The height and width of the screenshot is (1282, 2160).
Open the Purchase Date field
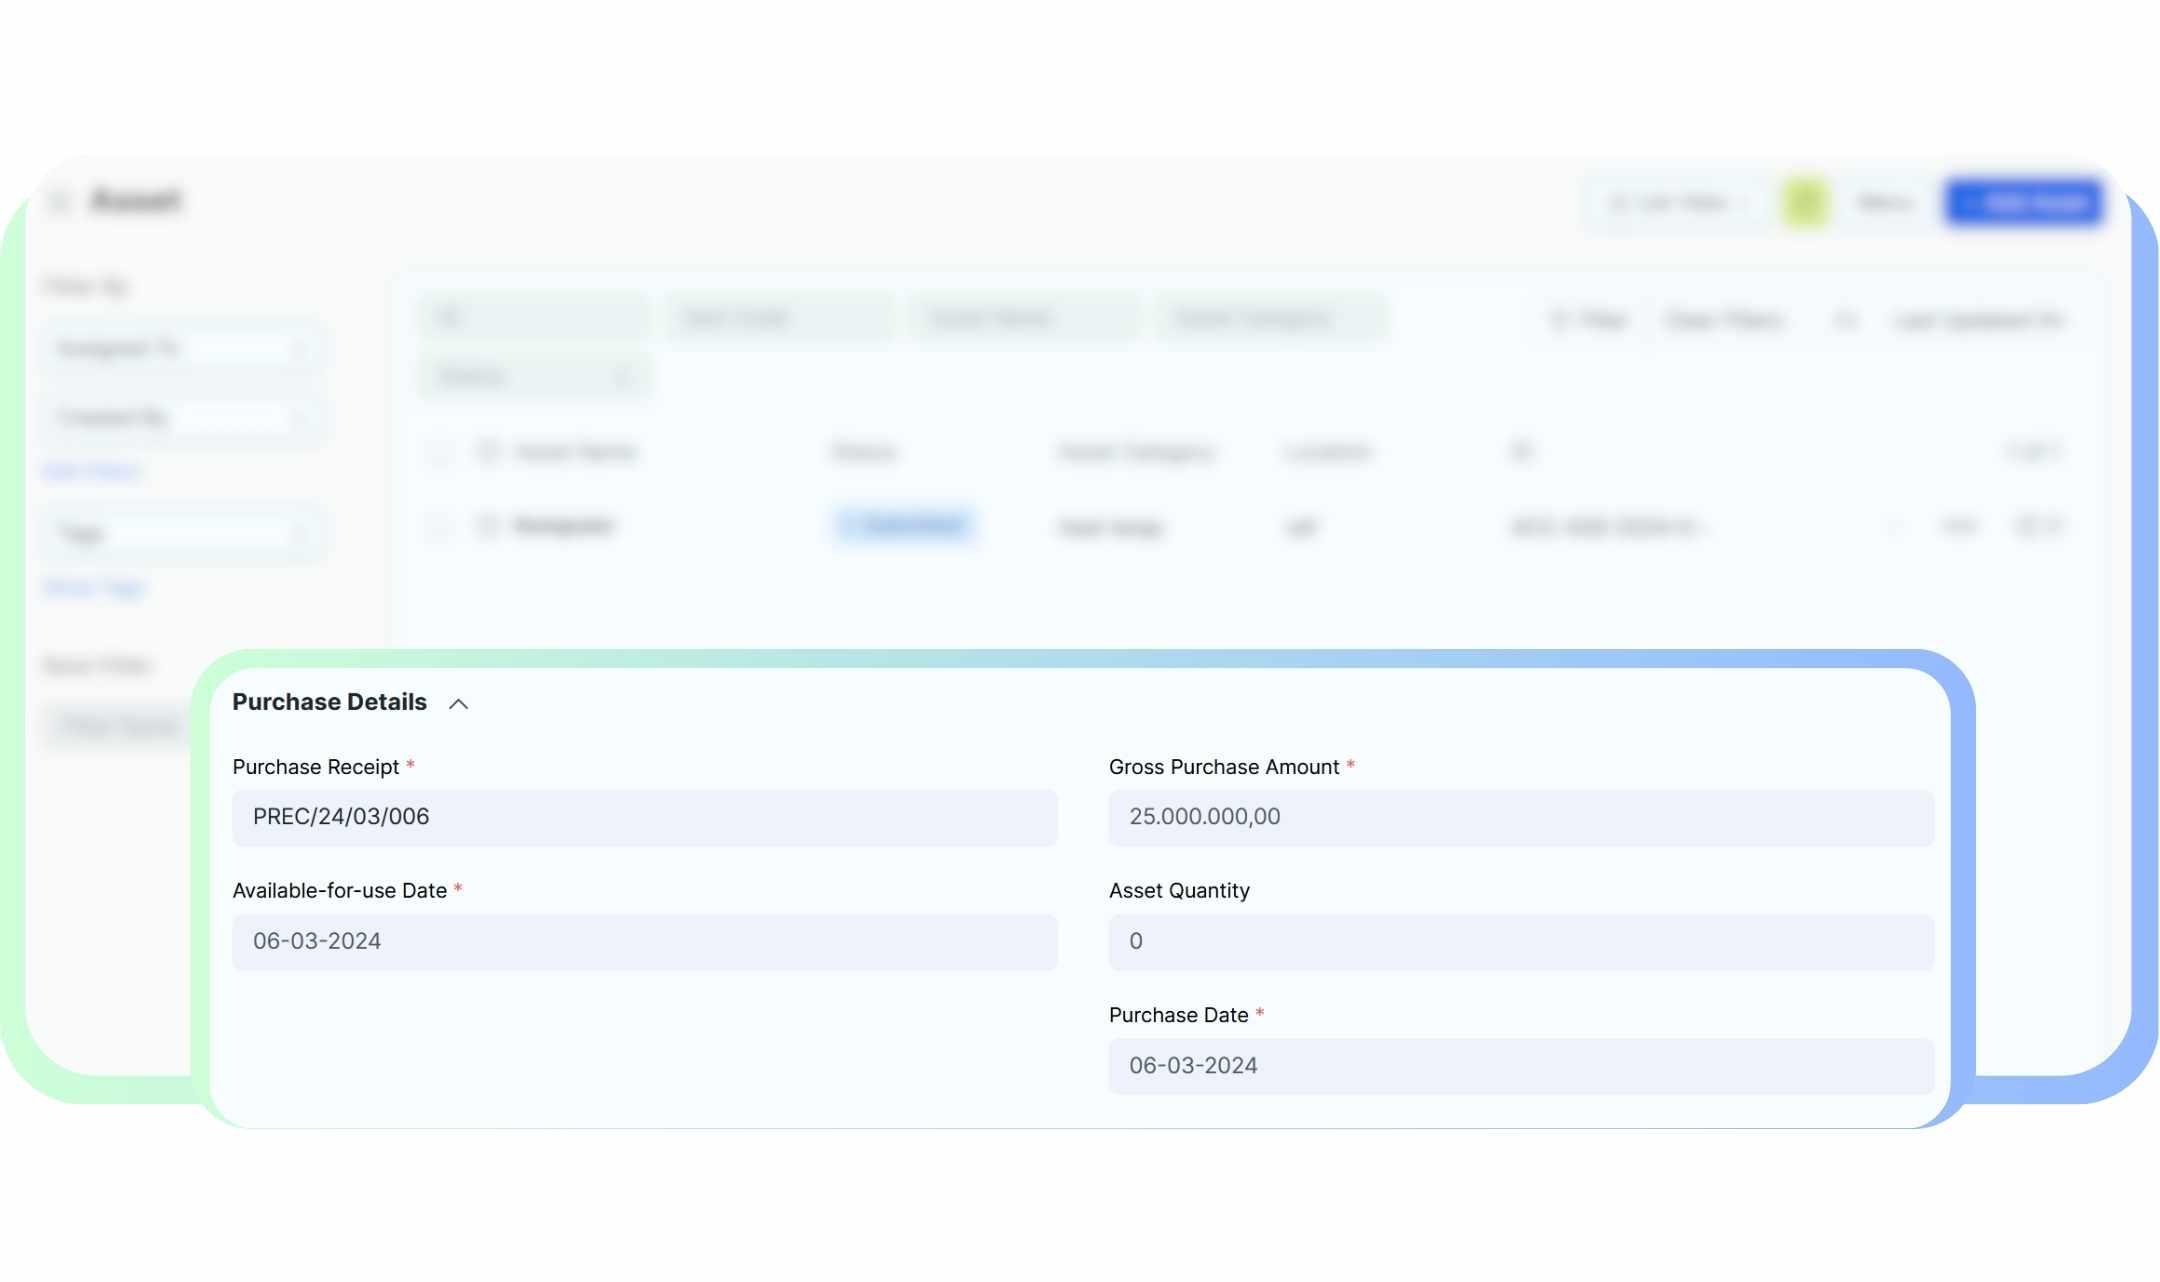(x=1520, y=1065)
